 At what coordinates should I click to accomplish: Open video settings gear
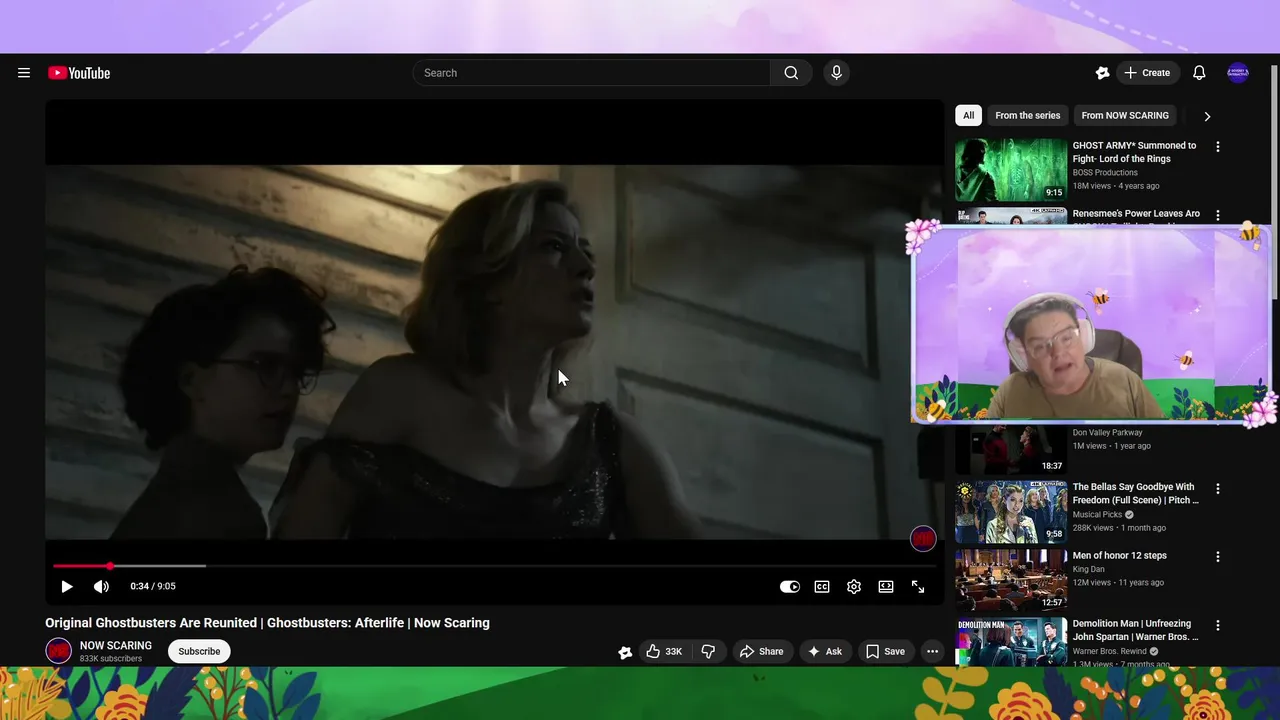[854, 587]
